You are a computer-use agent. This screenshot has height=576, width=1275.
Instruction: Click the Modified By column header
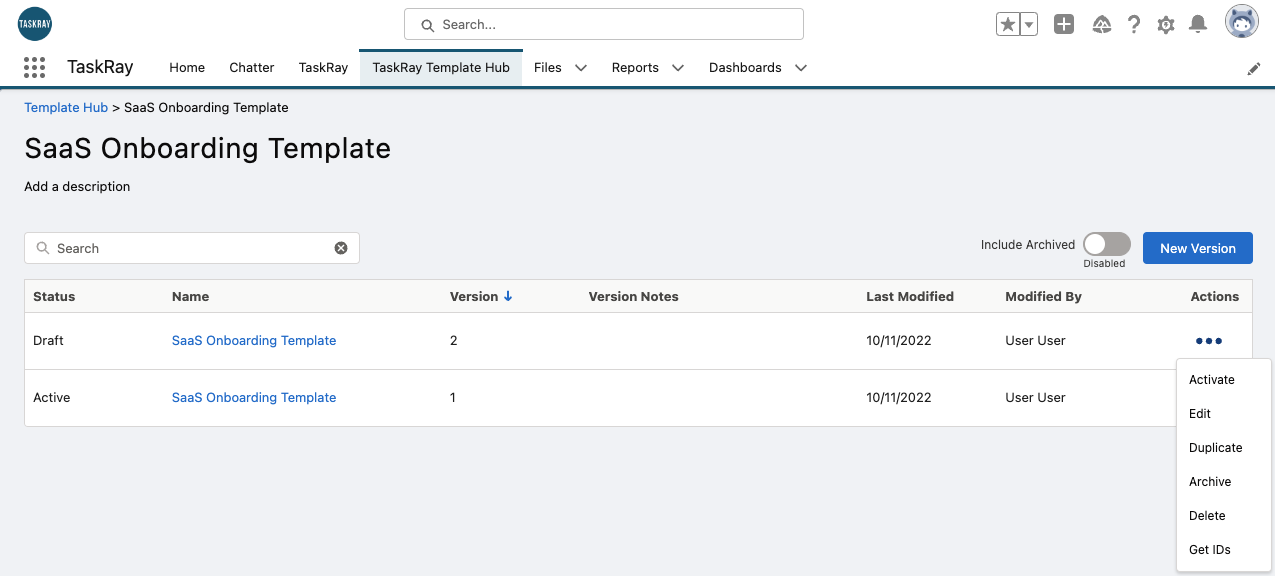(1043, 296)
